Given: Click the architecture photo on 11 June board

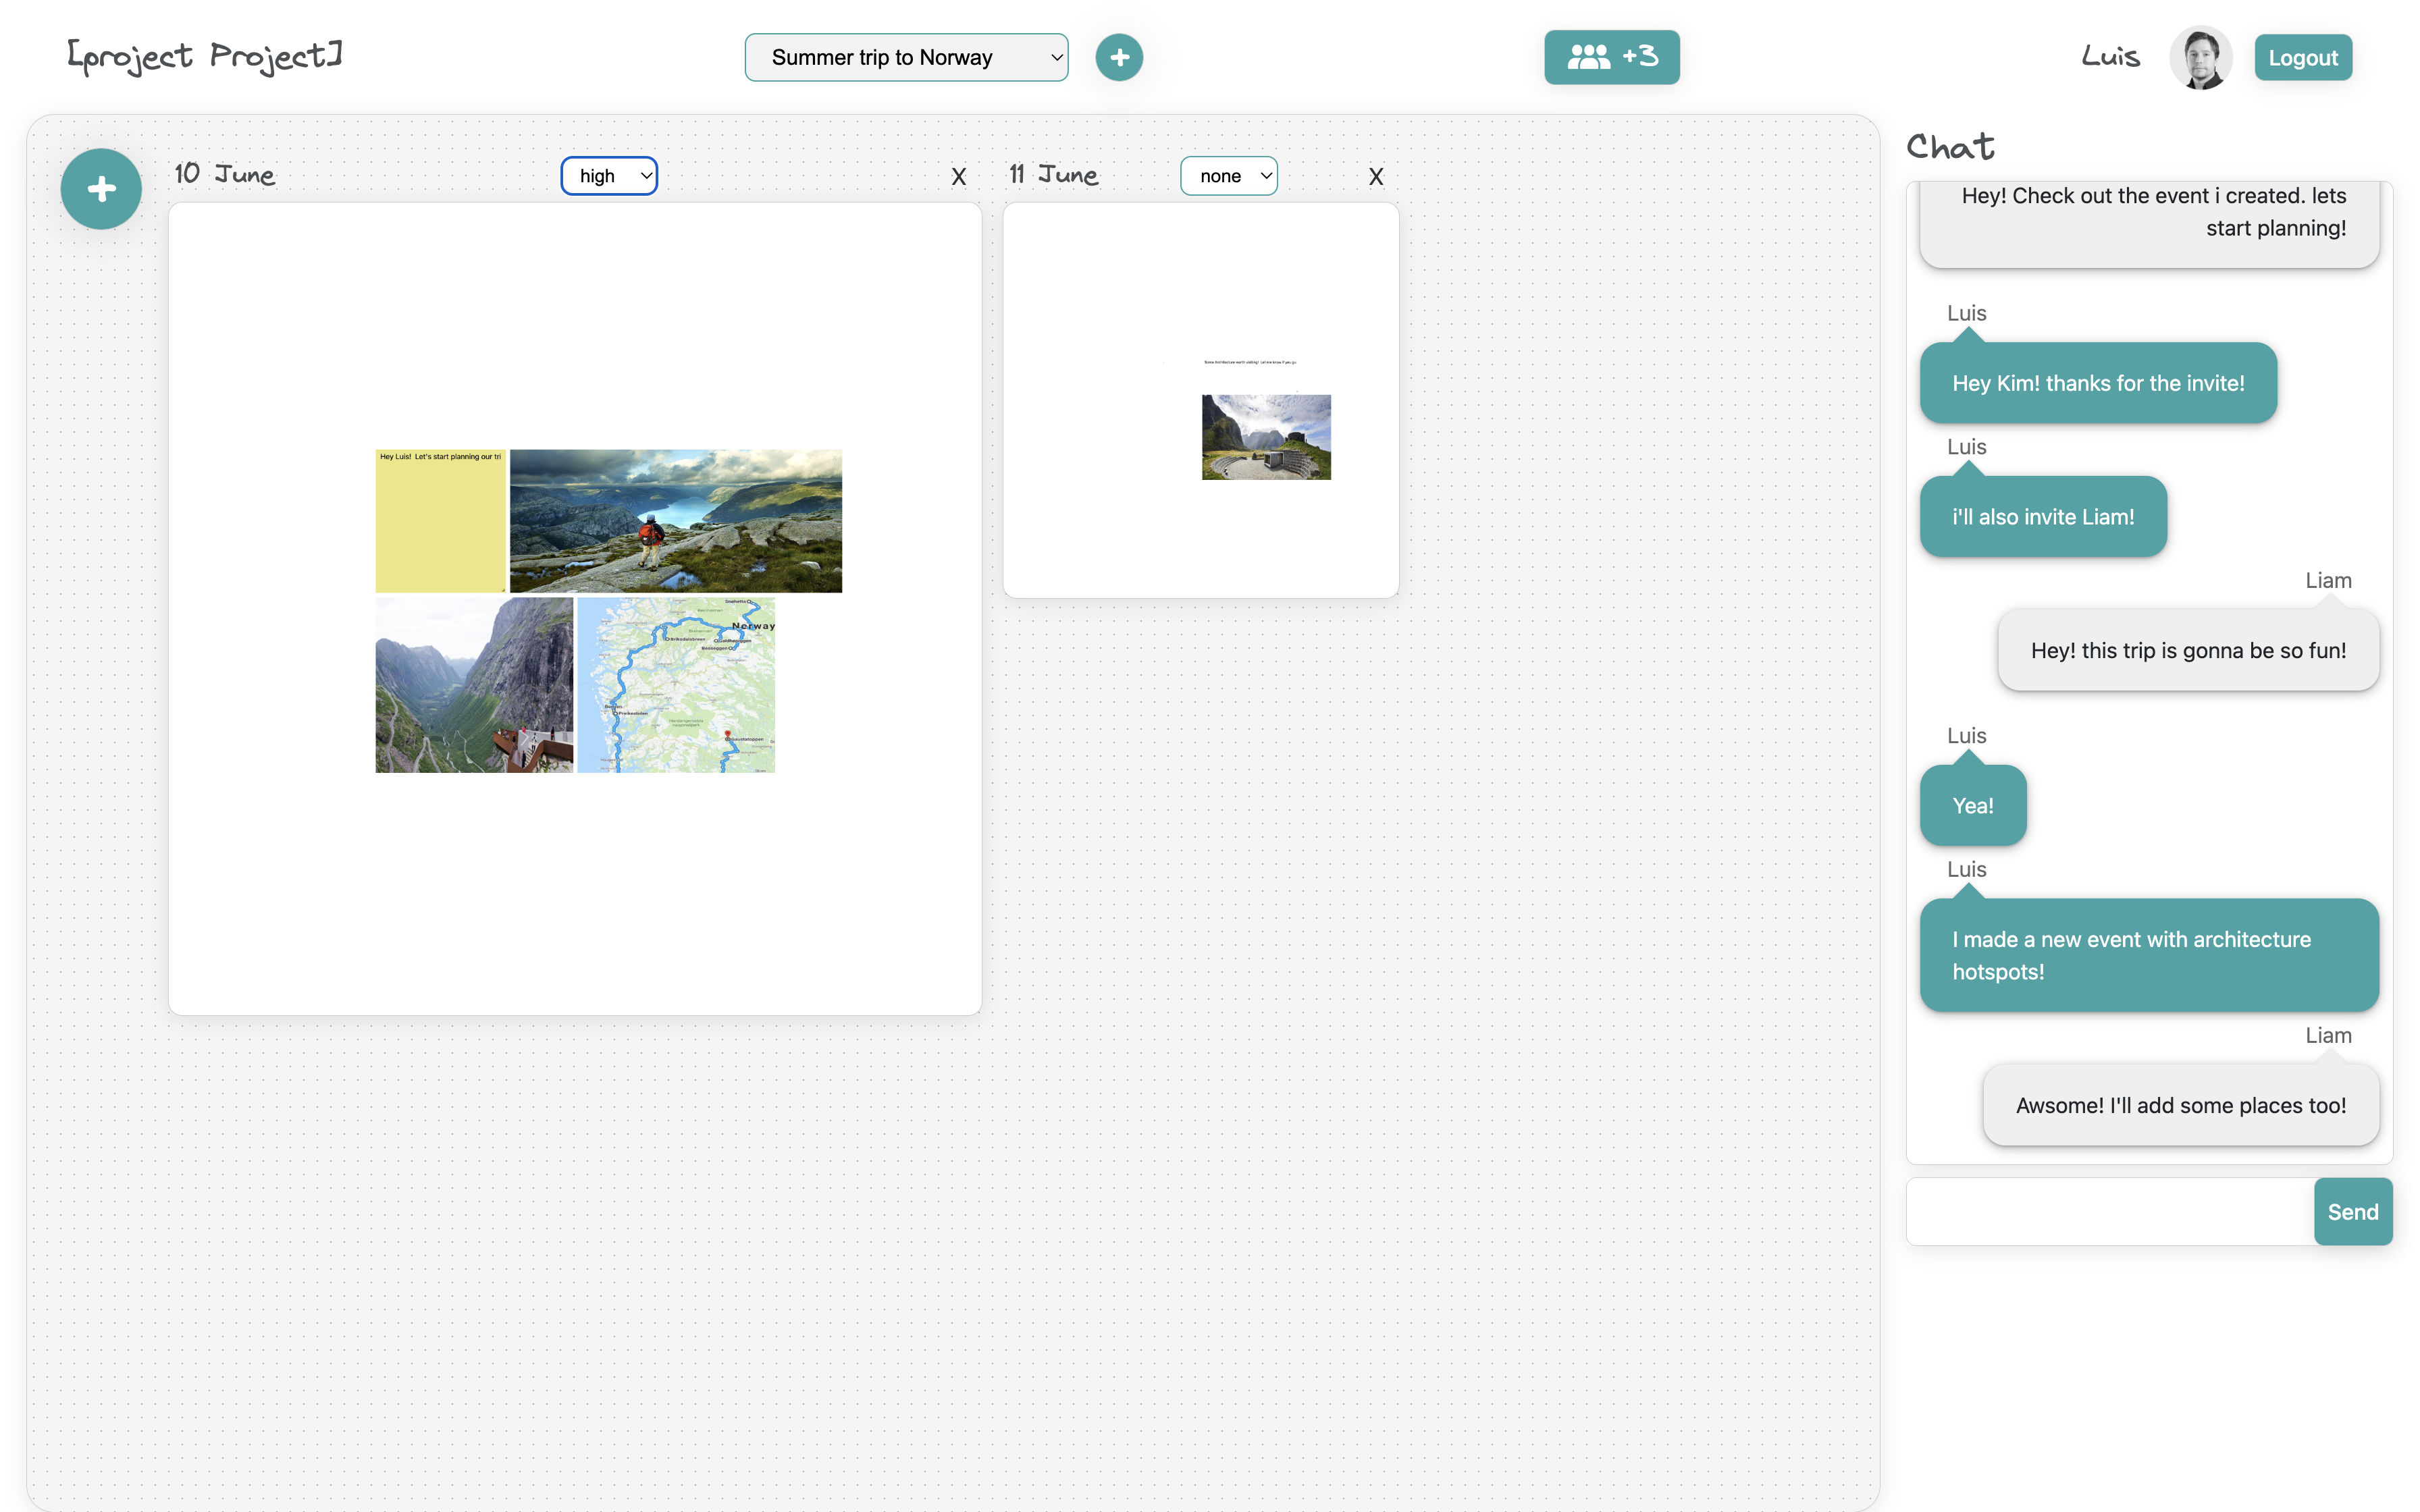Looking at the screenshot, I should [1266, 437].
